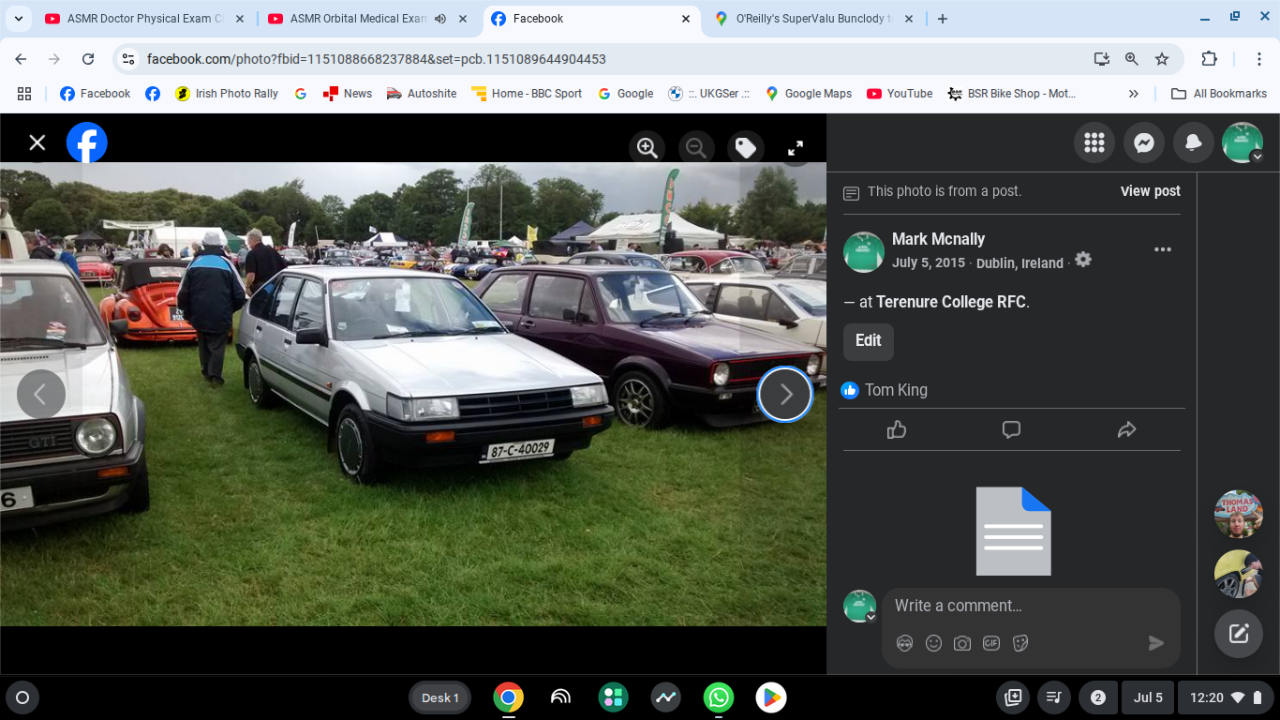This screenshot has width=1280, height=720.
Task: Switch to ASMR Doctor Physical Exam tab
Action: [x=138, y=19]
